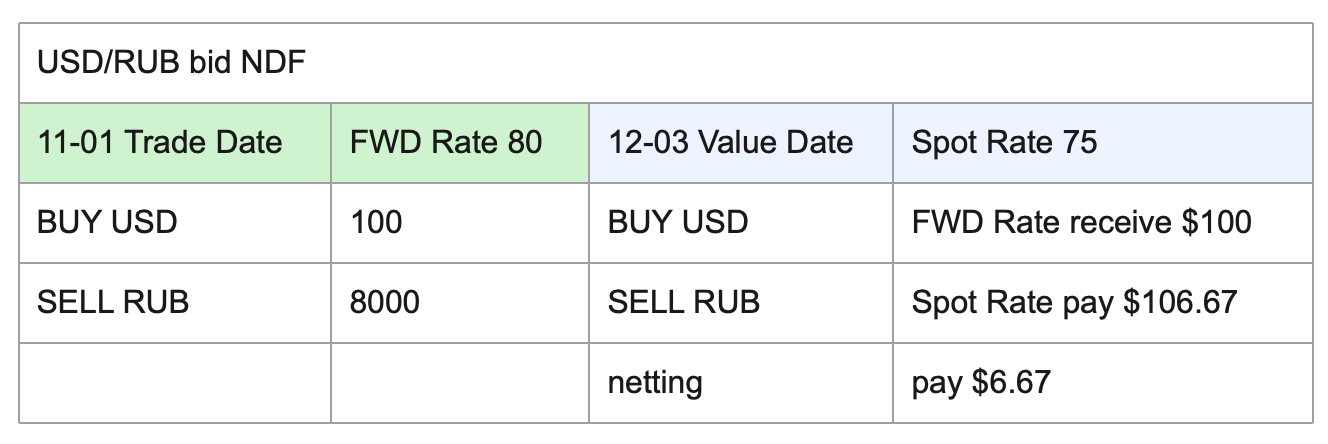
Task: Click the FWD Rate 80 header cell
Action: 445,142
